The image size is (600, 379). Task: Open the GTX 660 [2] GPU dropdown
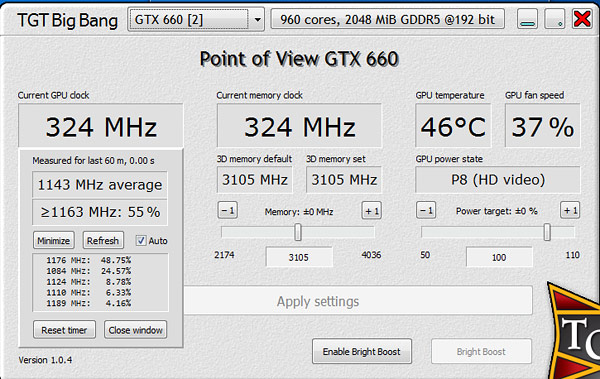196,19
